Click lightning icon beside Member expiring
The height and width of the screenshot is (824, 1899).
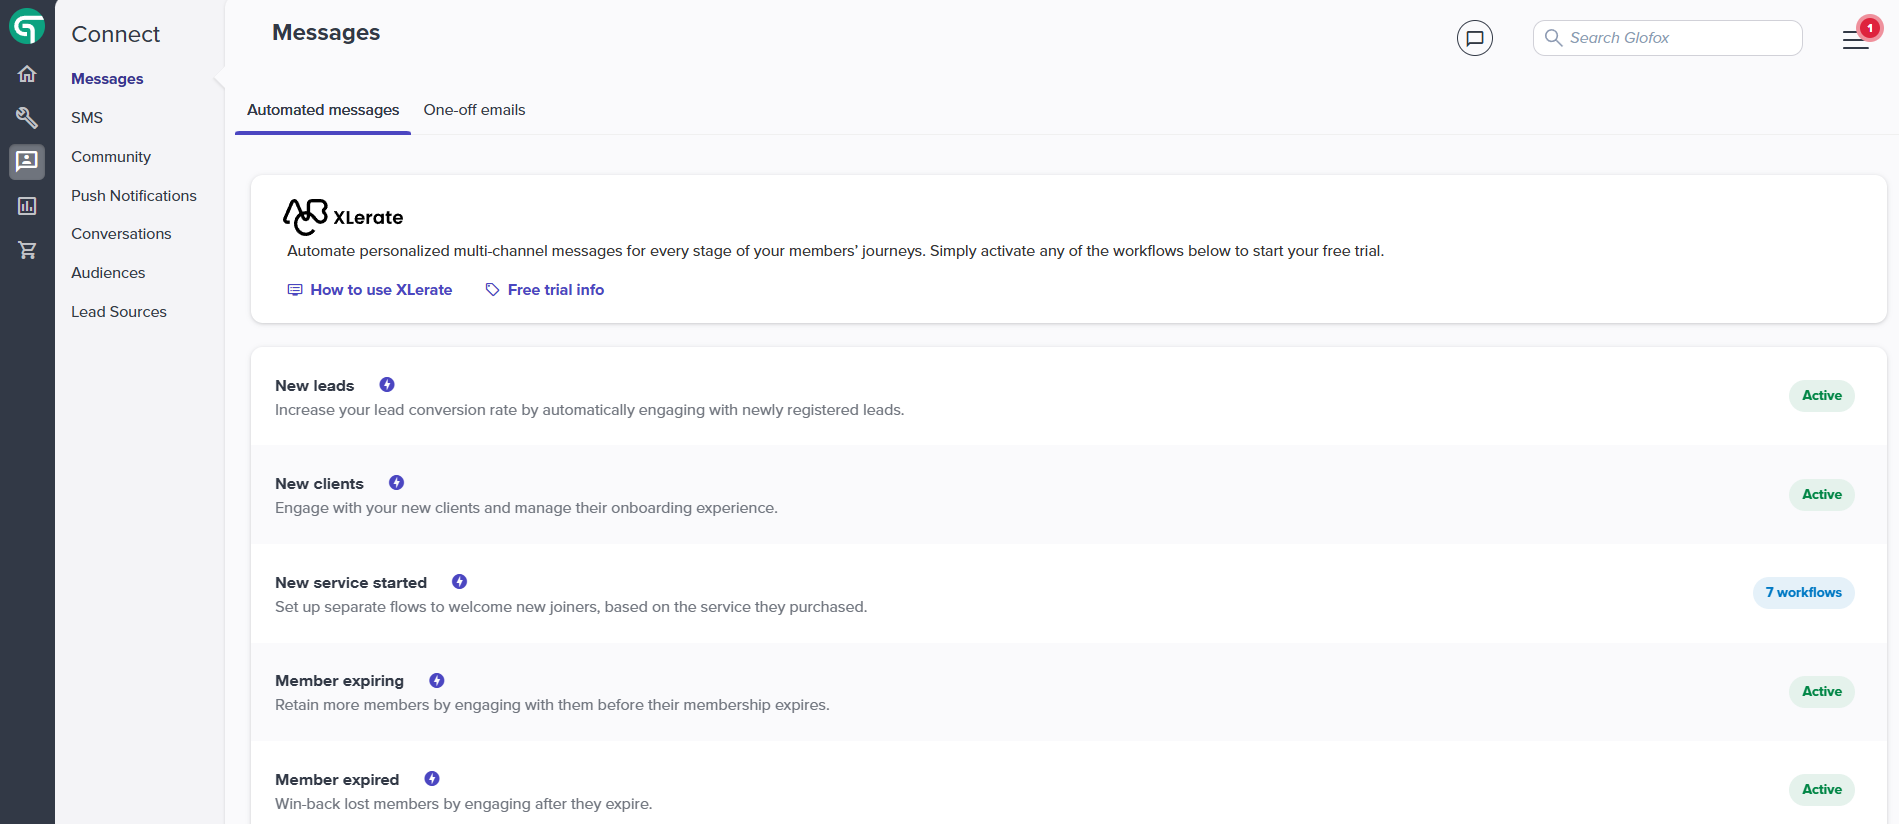coord(437,681)
